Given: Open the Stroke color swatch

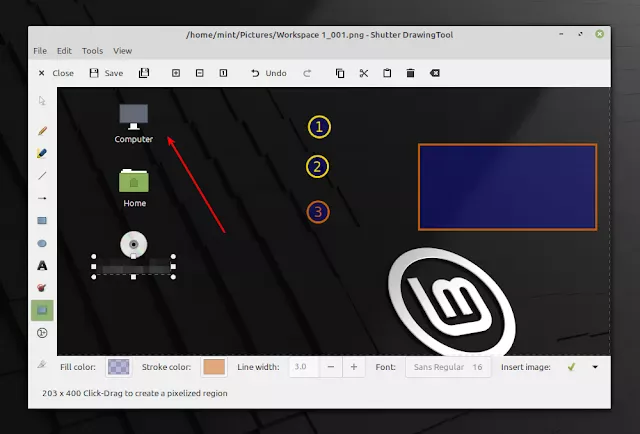Looking at the screenshot, I should tap(214, 367).
